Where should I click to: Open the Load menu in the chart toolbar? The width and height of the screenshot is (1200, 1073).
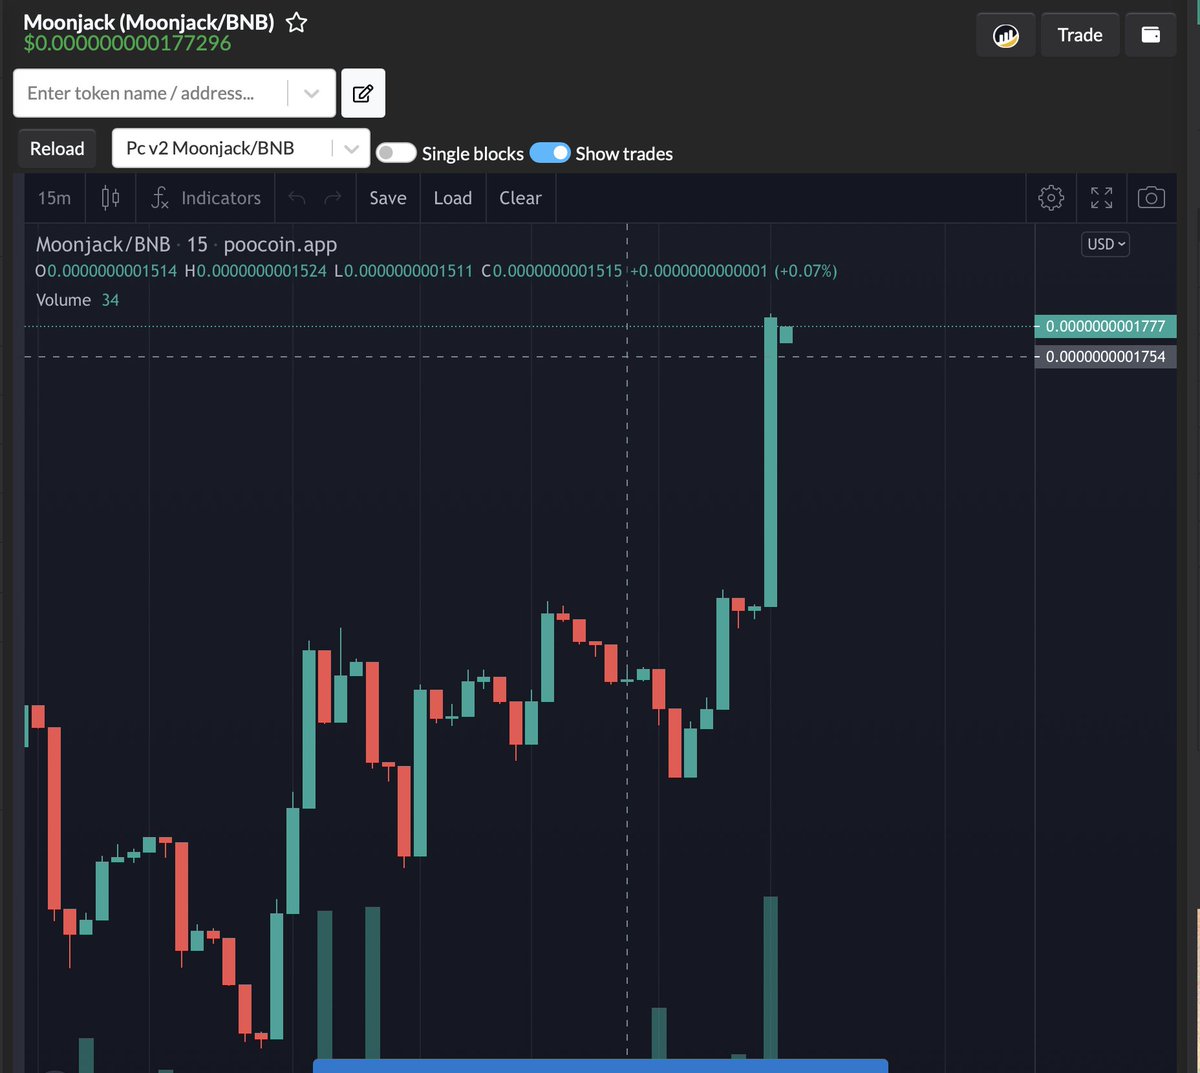452,197
